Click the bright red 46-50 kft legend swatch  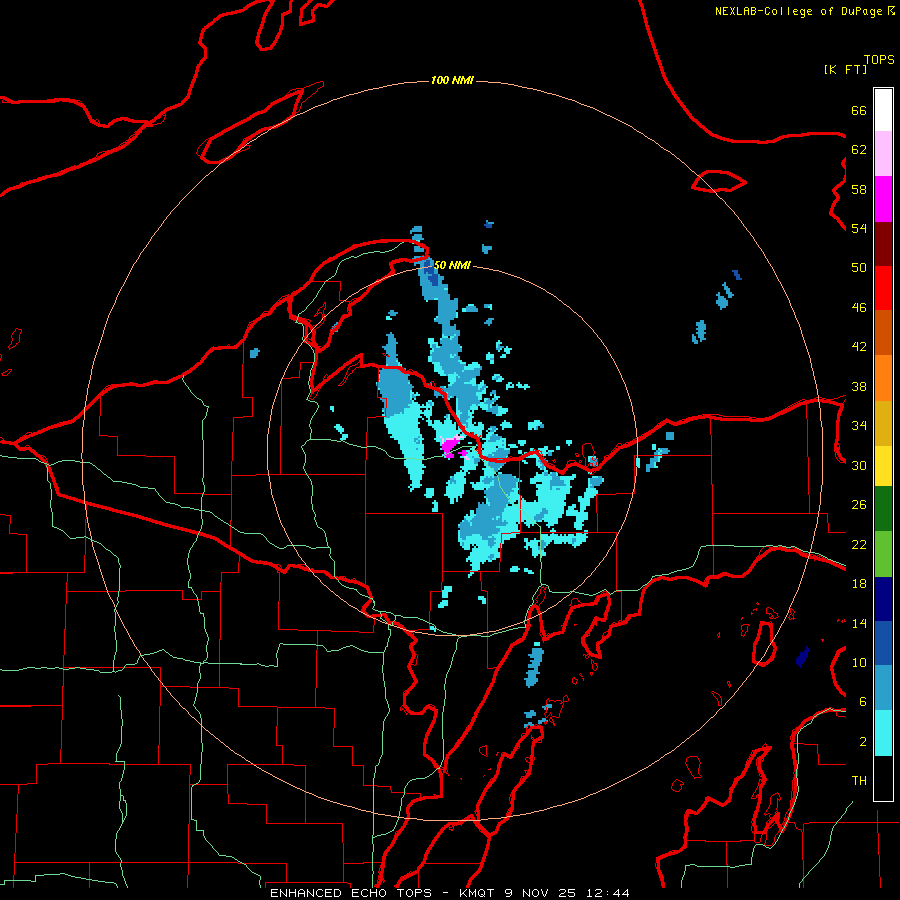883,288
